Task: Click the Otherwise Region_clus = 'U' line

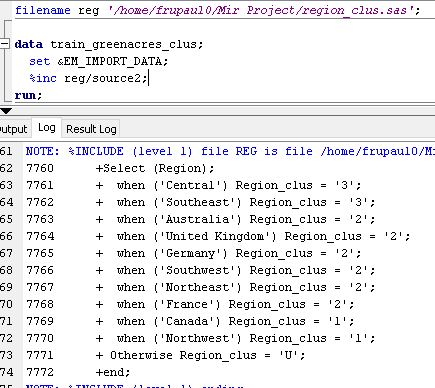Action: coord(200,355)
